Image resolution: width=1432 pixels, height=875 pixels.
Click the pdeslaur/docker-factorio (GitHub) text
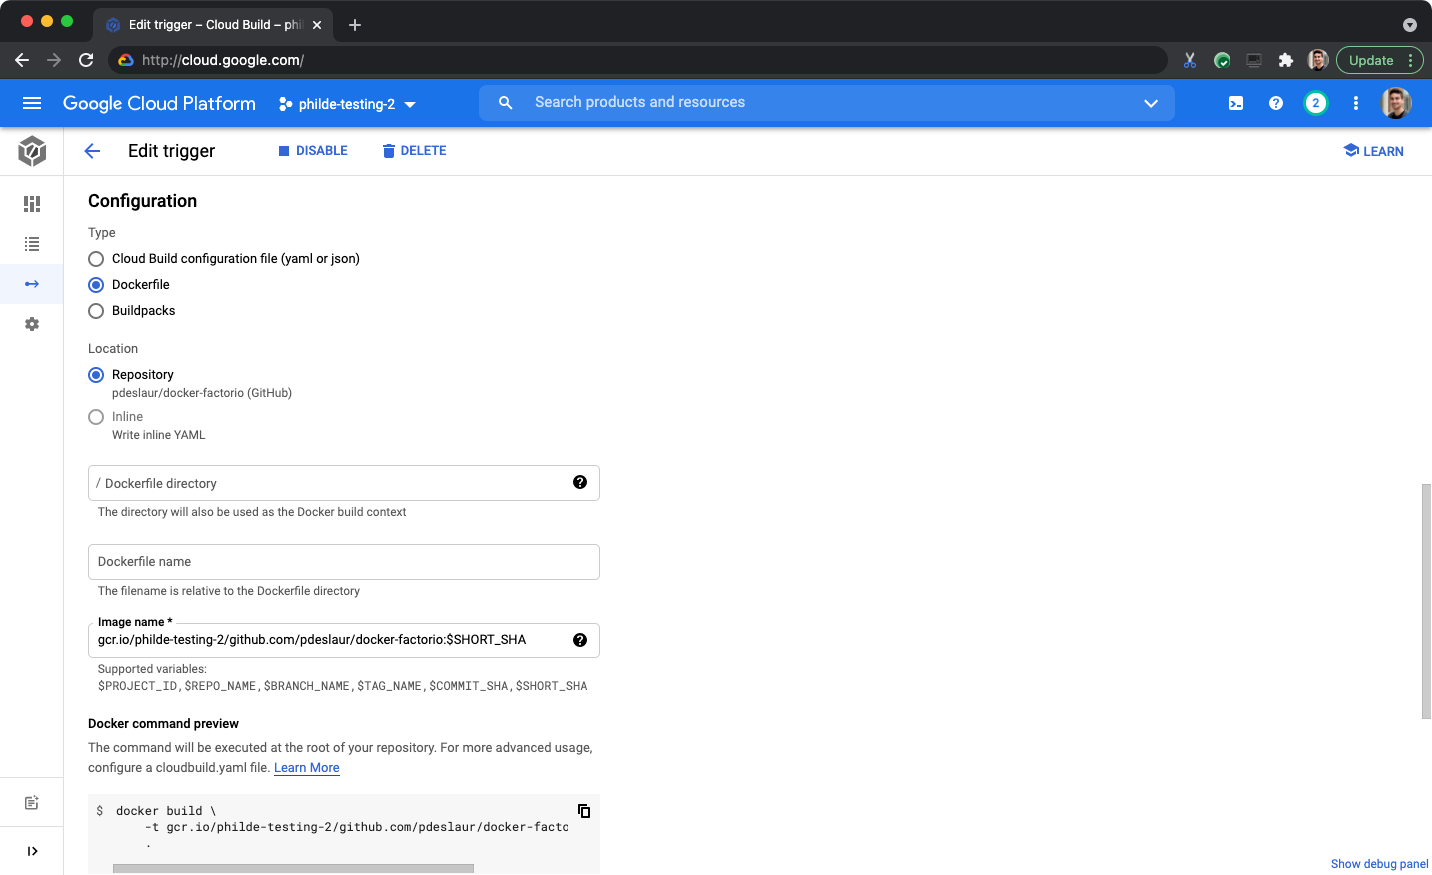[202, 393]
